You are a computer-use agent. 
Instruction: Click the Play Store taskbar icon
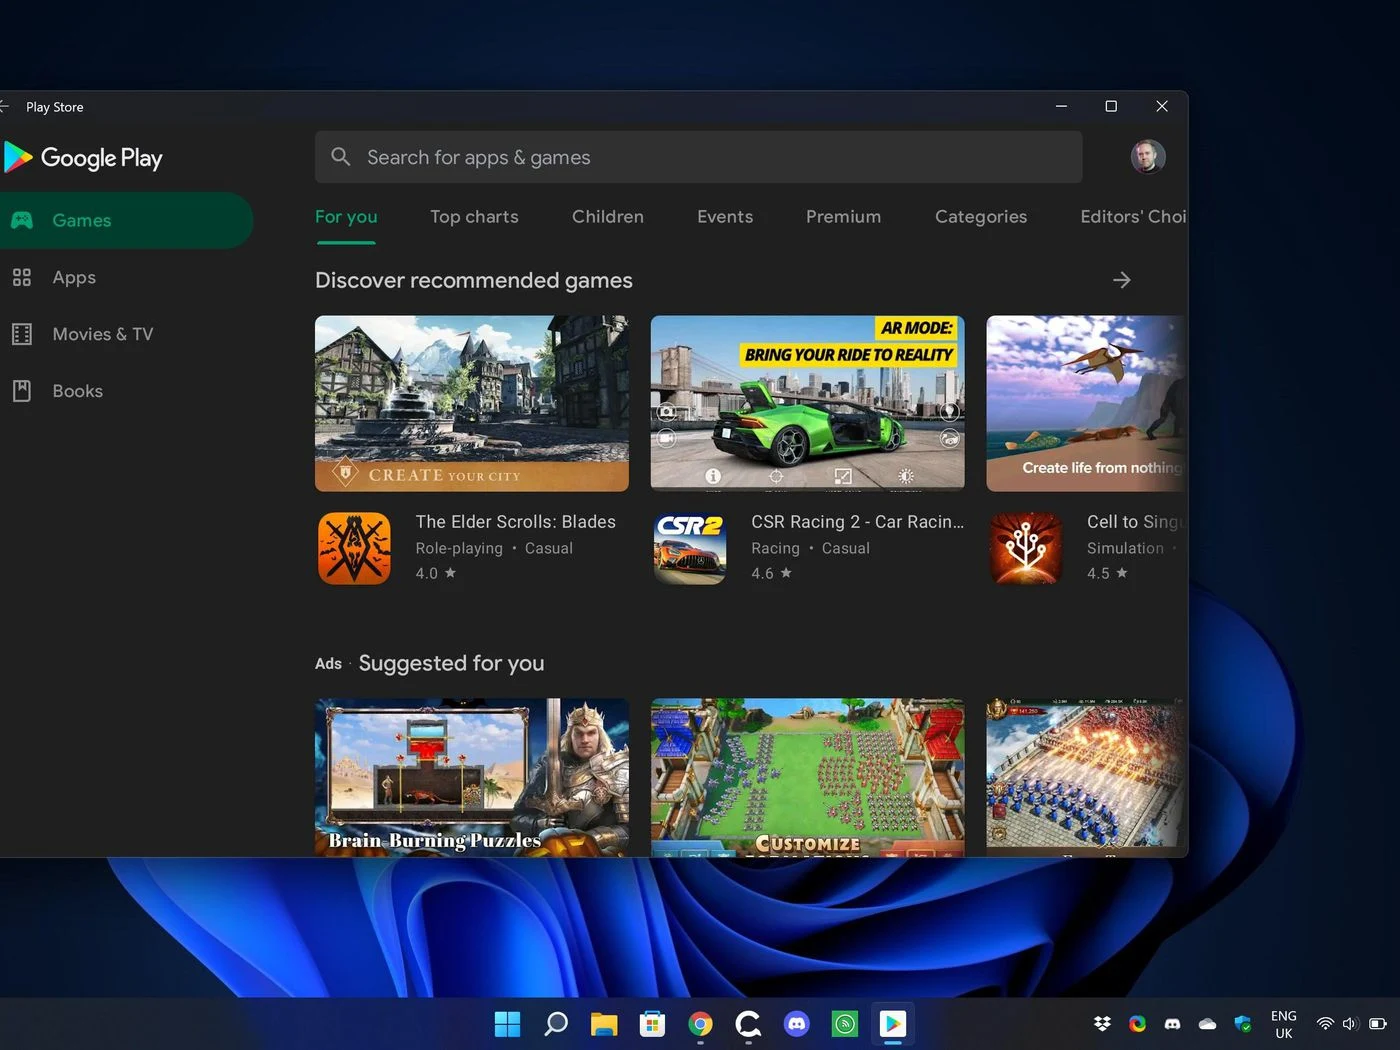(x=893, y=1024)
